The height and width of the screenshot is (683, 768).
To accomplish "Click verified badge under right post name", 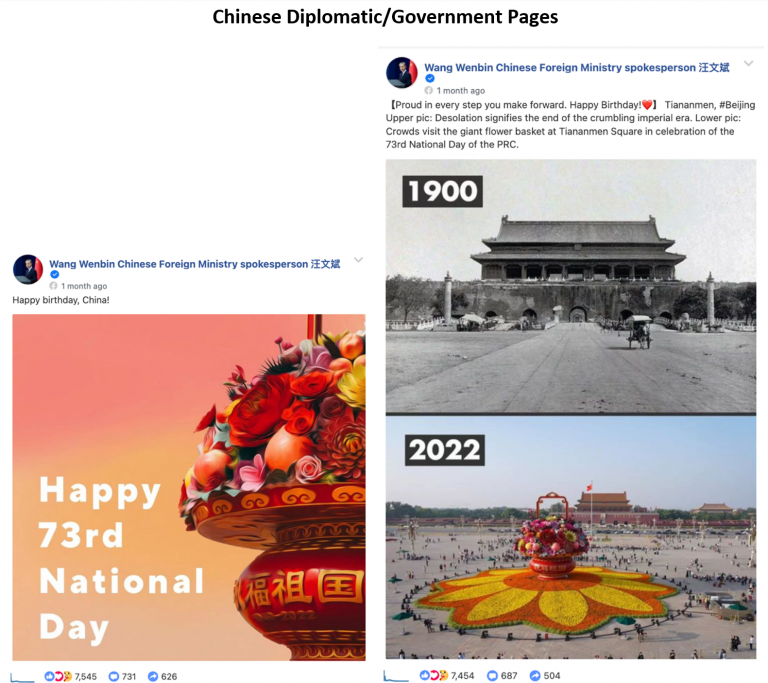I will pos(430,78).
